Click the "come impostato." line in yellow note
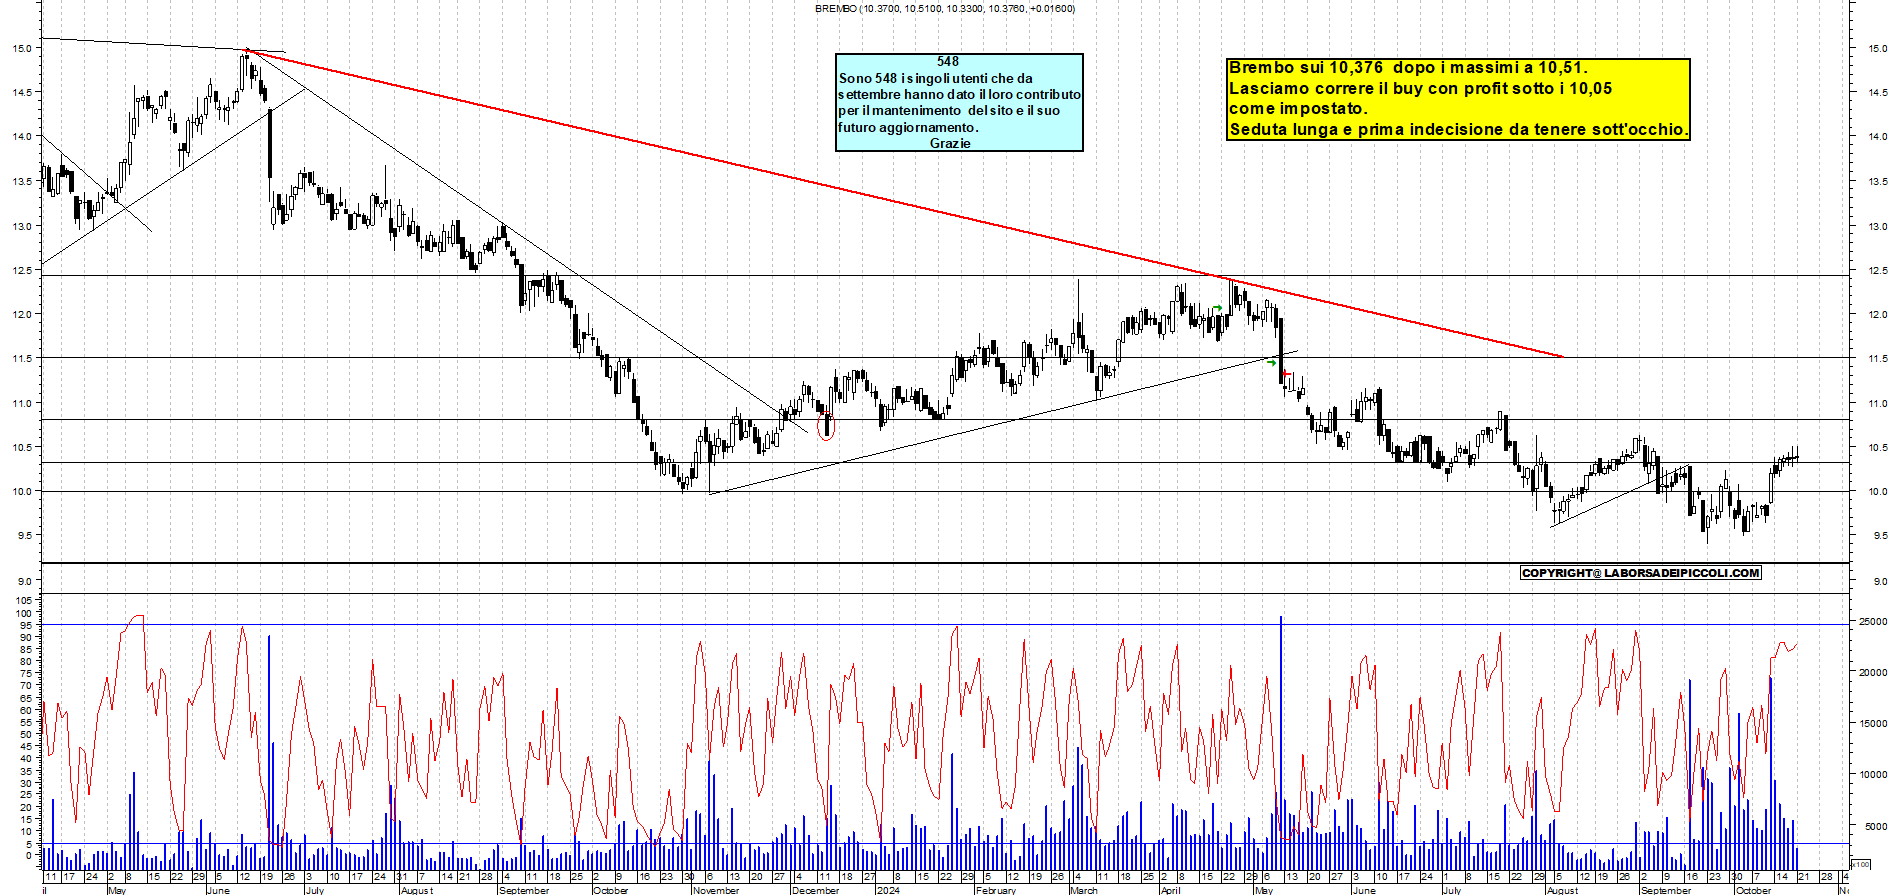 point(1298,108)
